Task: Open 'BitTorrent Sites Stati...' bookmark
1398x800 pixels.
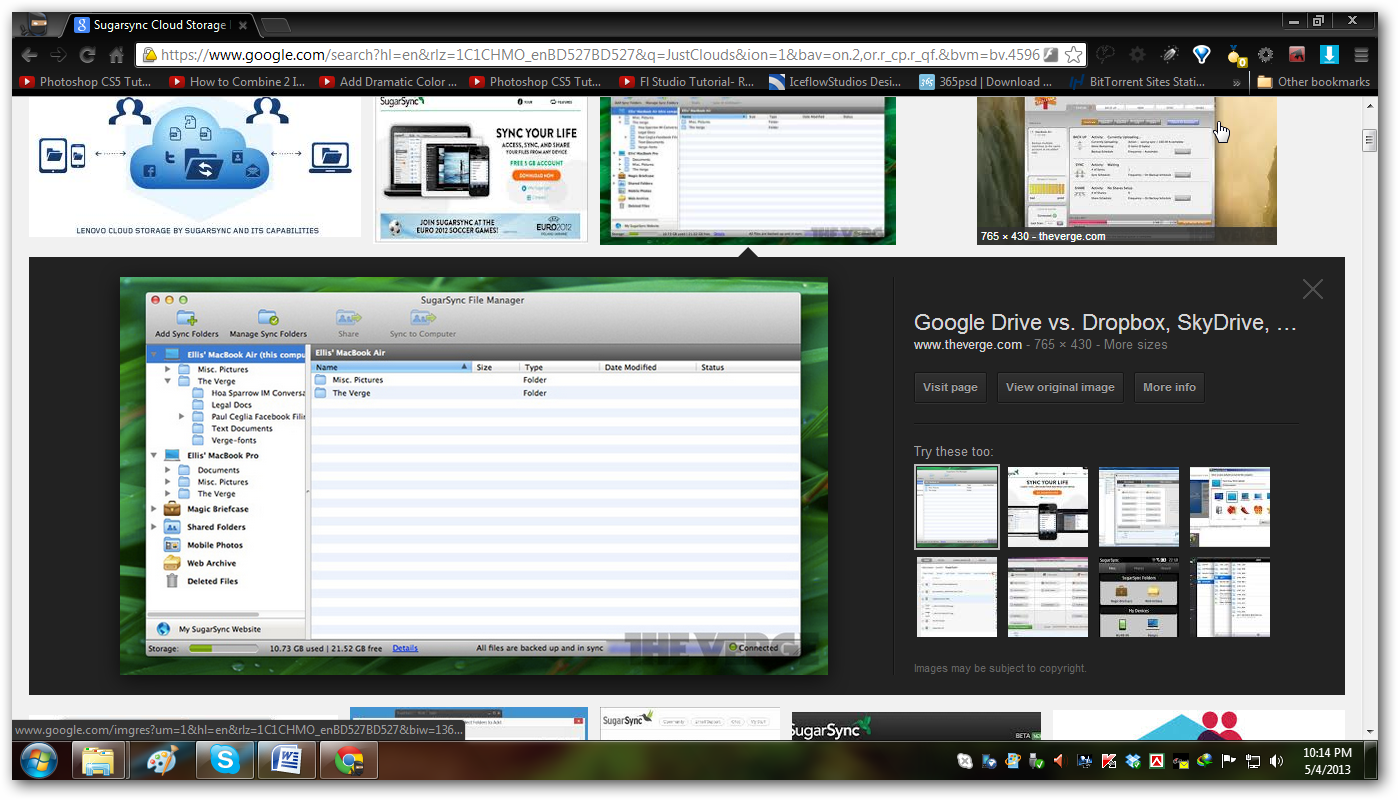Action: [x=1137, y=82]
